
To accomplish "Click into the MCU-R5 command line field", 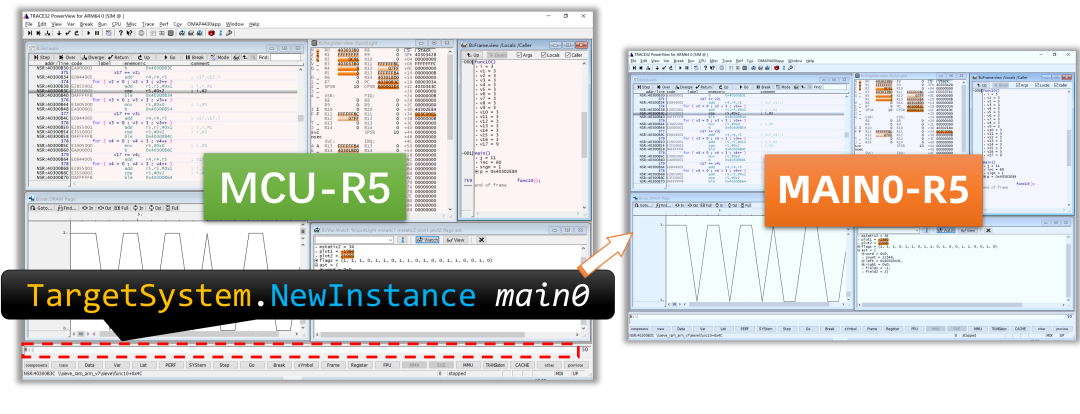I will (300, 350).
